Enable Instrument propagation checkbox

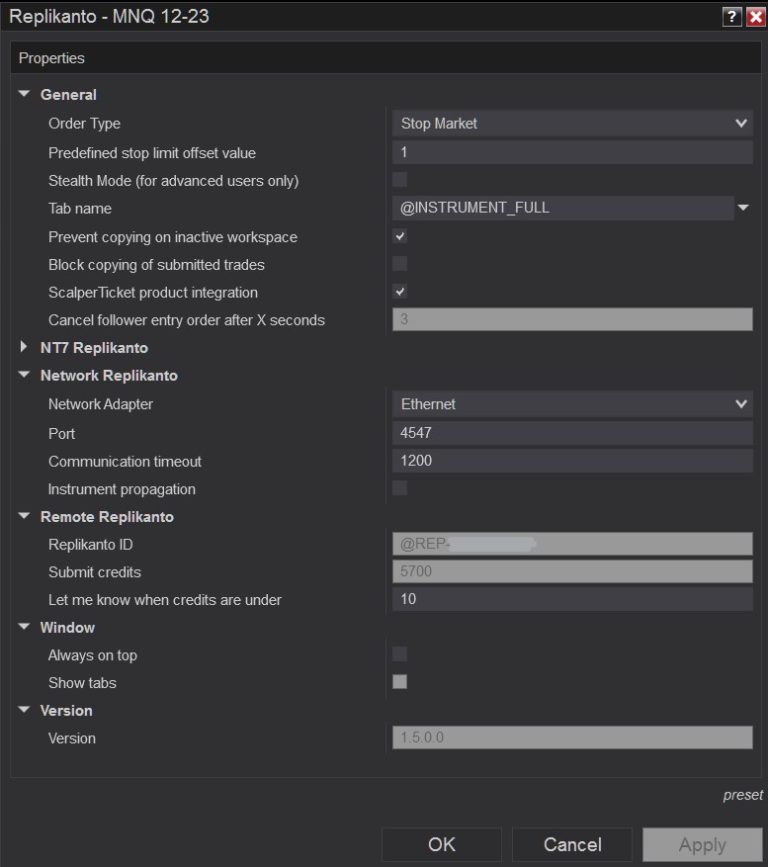pyautogui.click(x=400, y=489)
